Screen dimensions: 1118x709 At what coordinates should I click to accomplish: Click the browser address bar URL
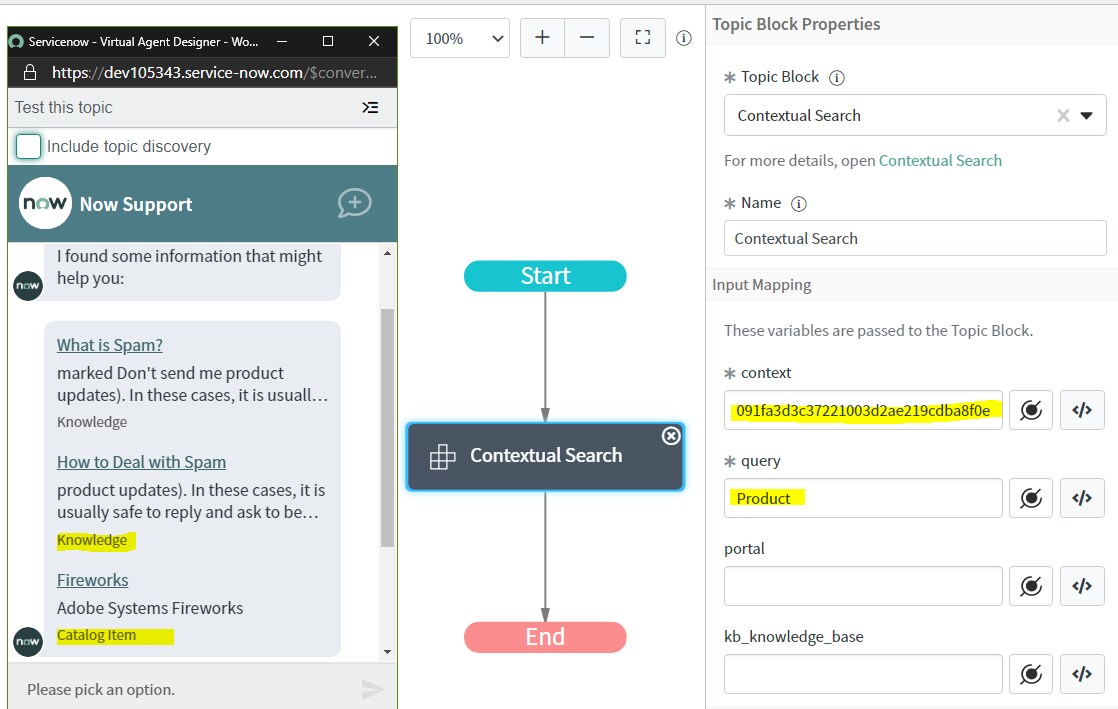click(214, 72)
